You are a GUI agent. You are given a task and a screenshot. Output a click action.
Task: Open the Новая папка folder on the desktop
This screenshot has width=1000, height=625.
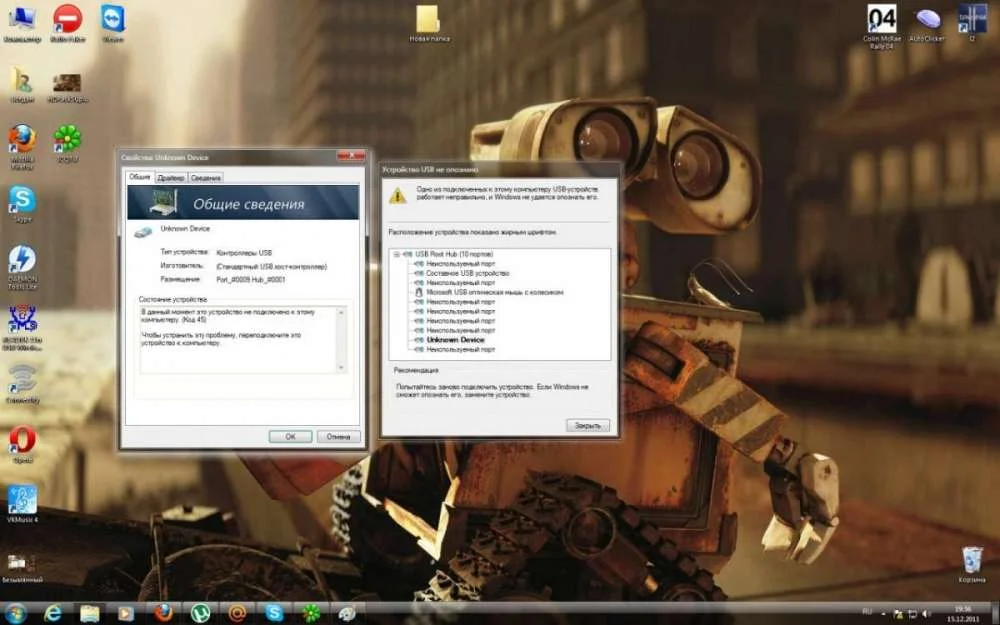(429, 23)
